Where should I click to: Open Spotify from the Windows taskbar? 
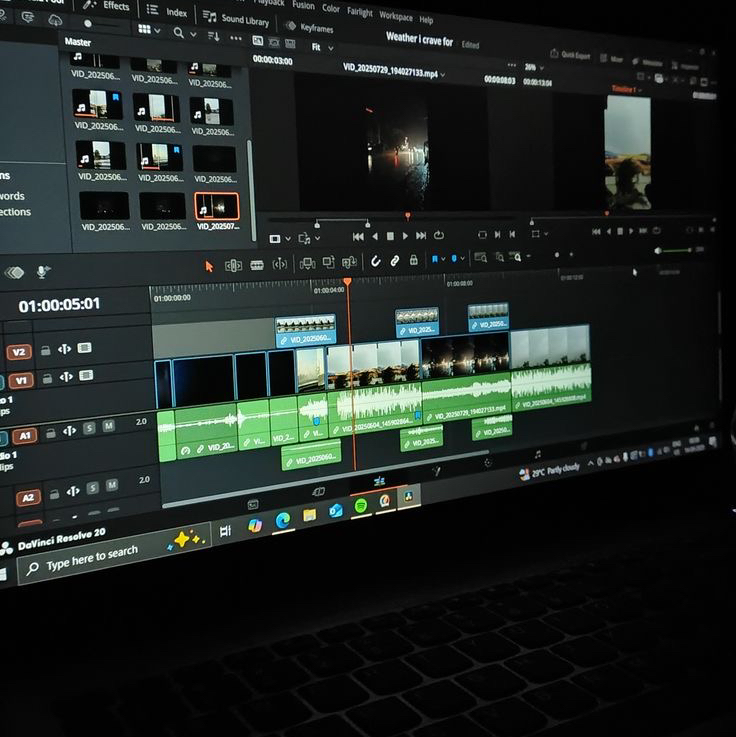pos(360,506)
